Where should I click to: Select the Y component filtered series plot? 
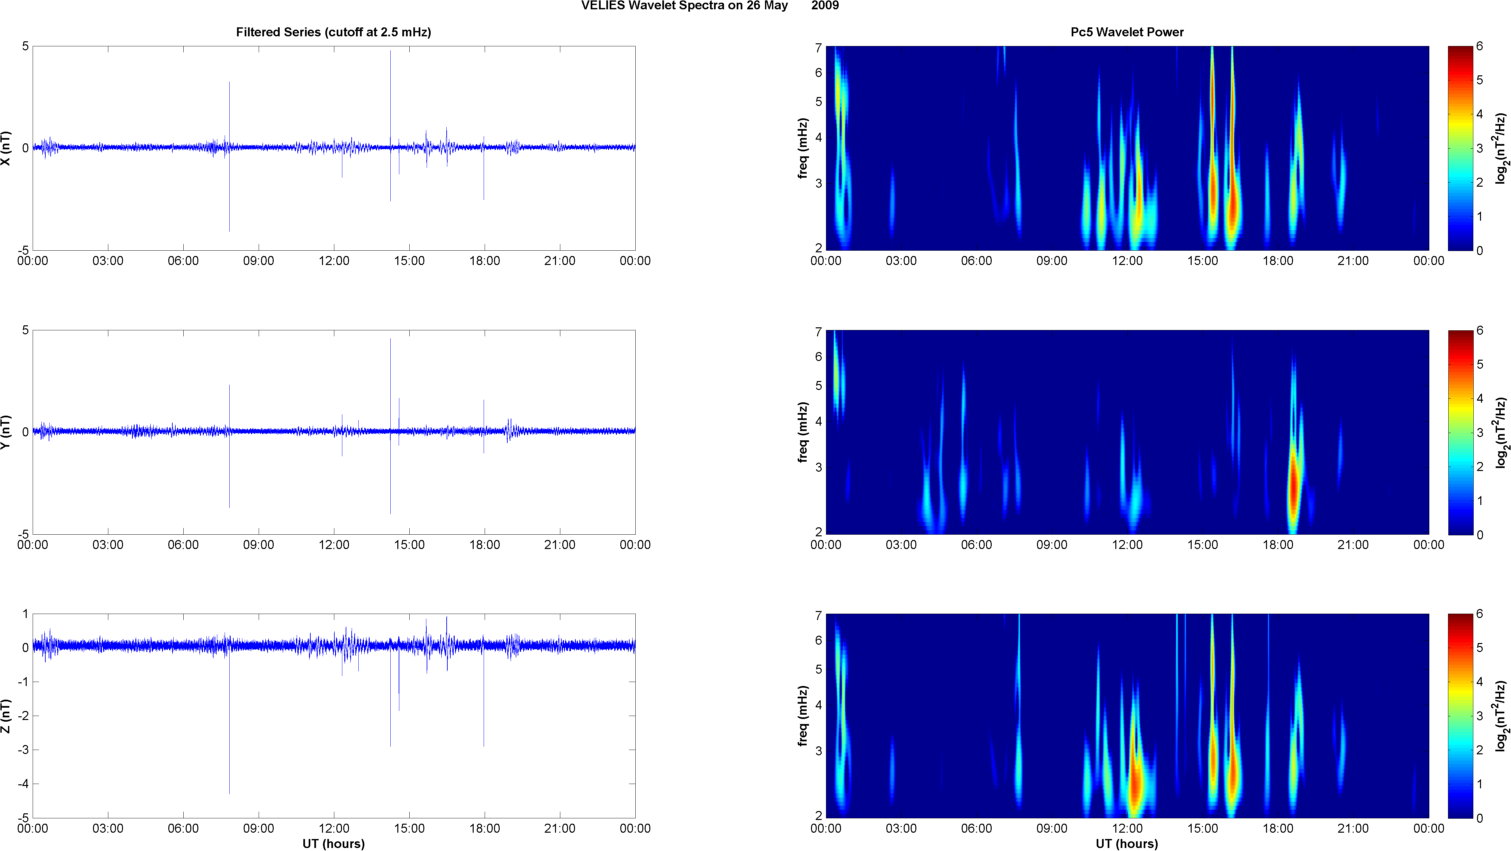[334, 432]
